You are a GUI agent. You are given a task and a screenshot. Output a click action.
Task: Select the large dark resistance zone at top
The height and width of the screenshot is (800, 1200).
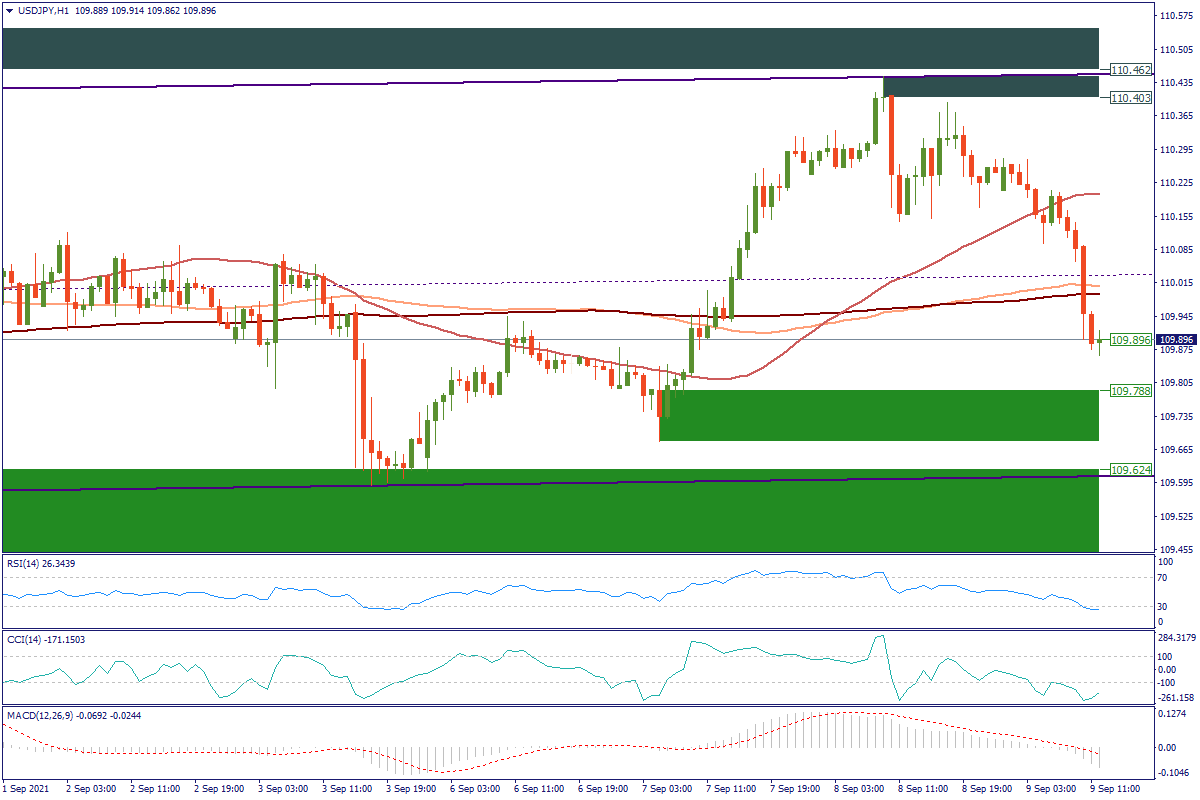pyautogui.click(x=550, y=48)
